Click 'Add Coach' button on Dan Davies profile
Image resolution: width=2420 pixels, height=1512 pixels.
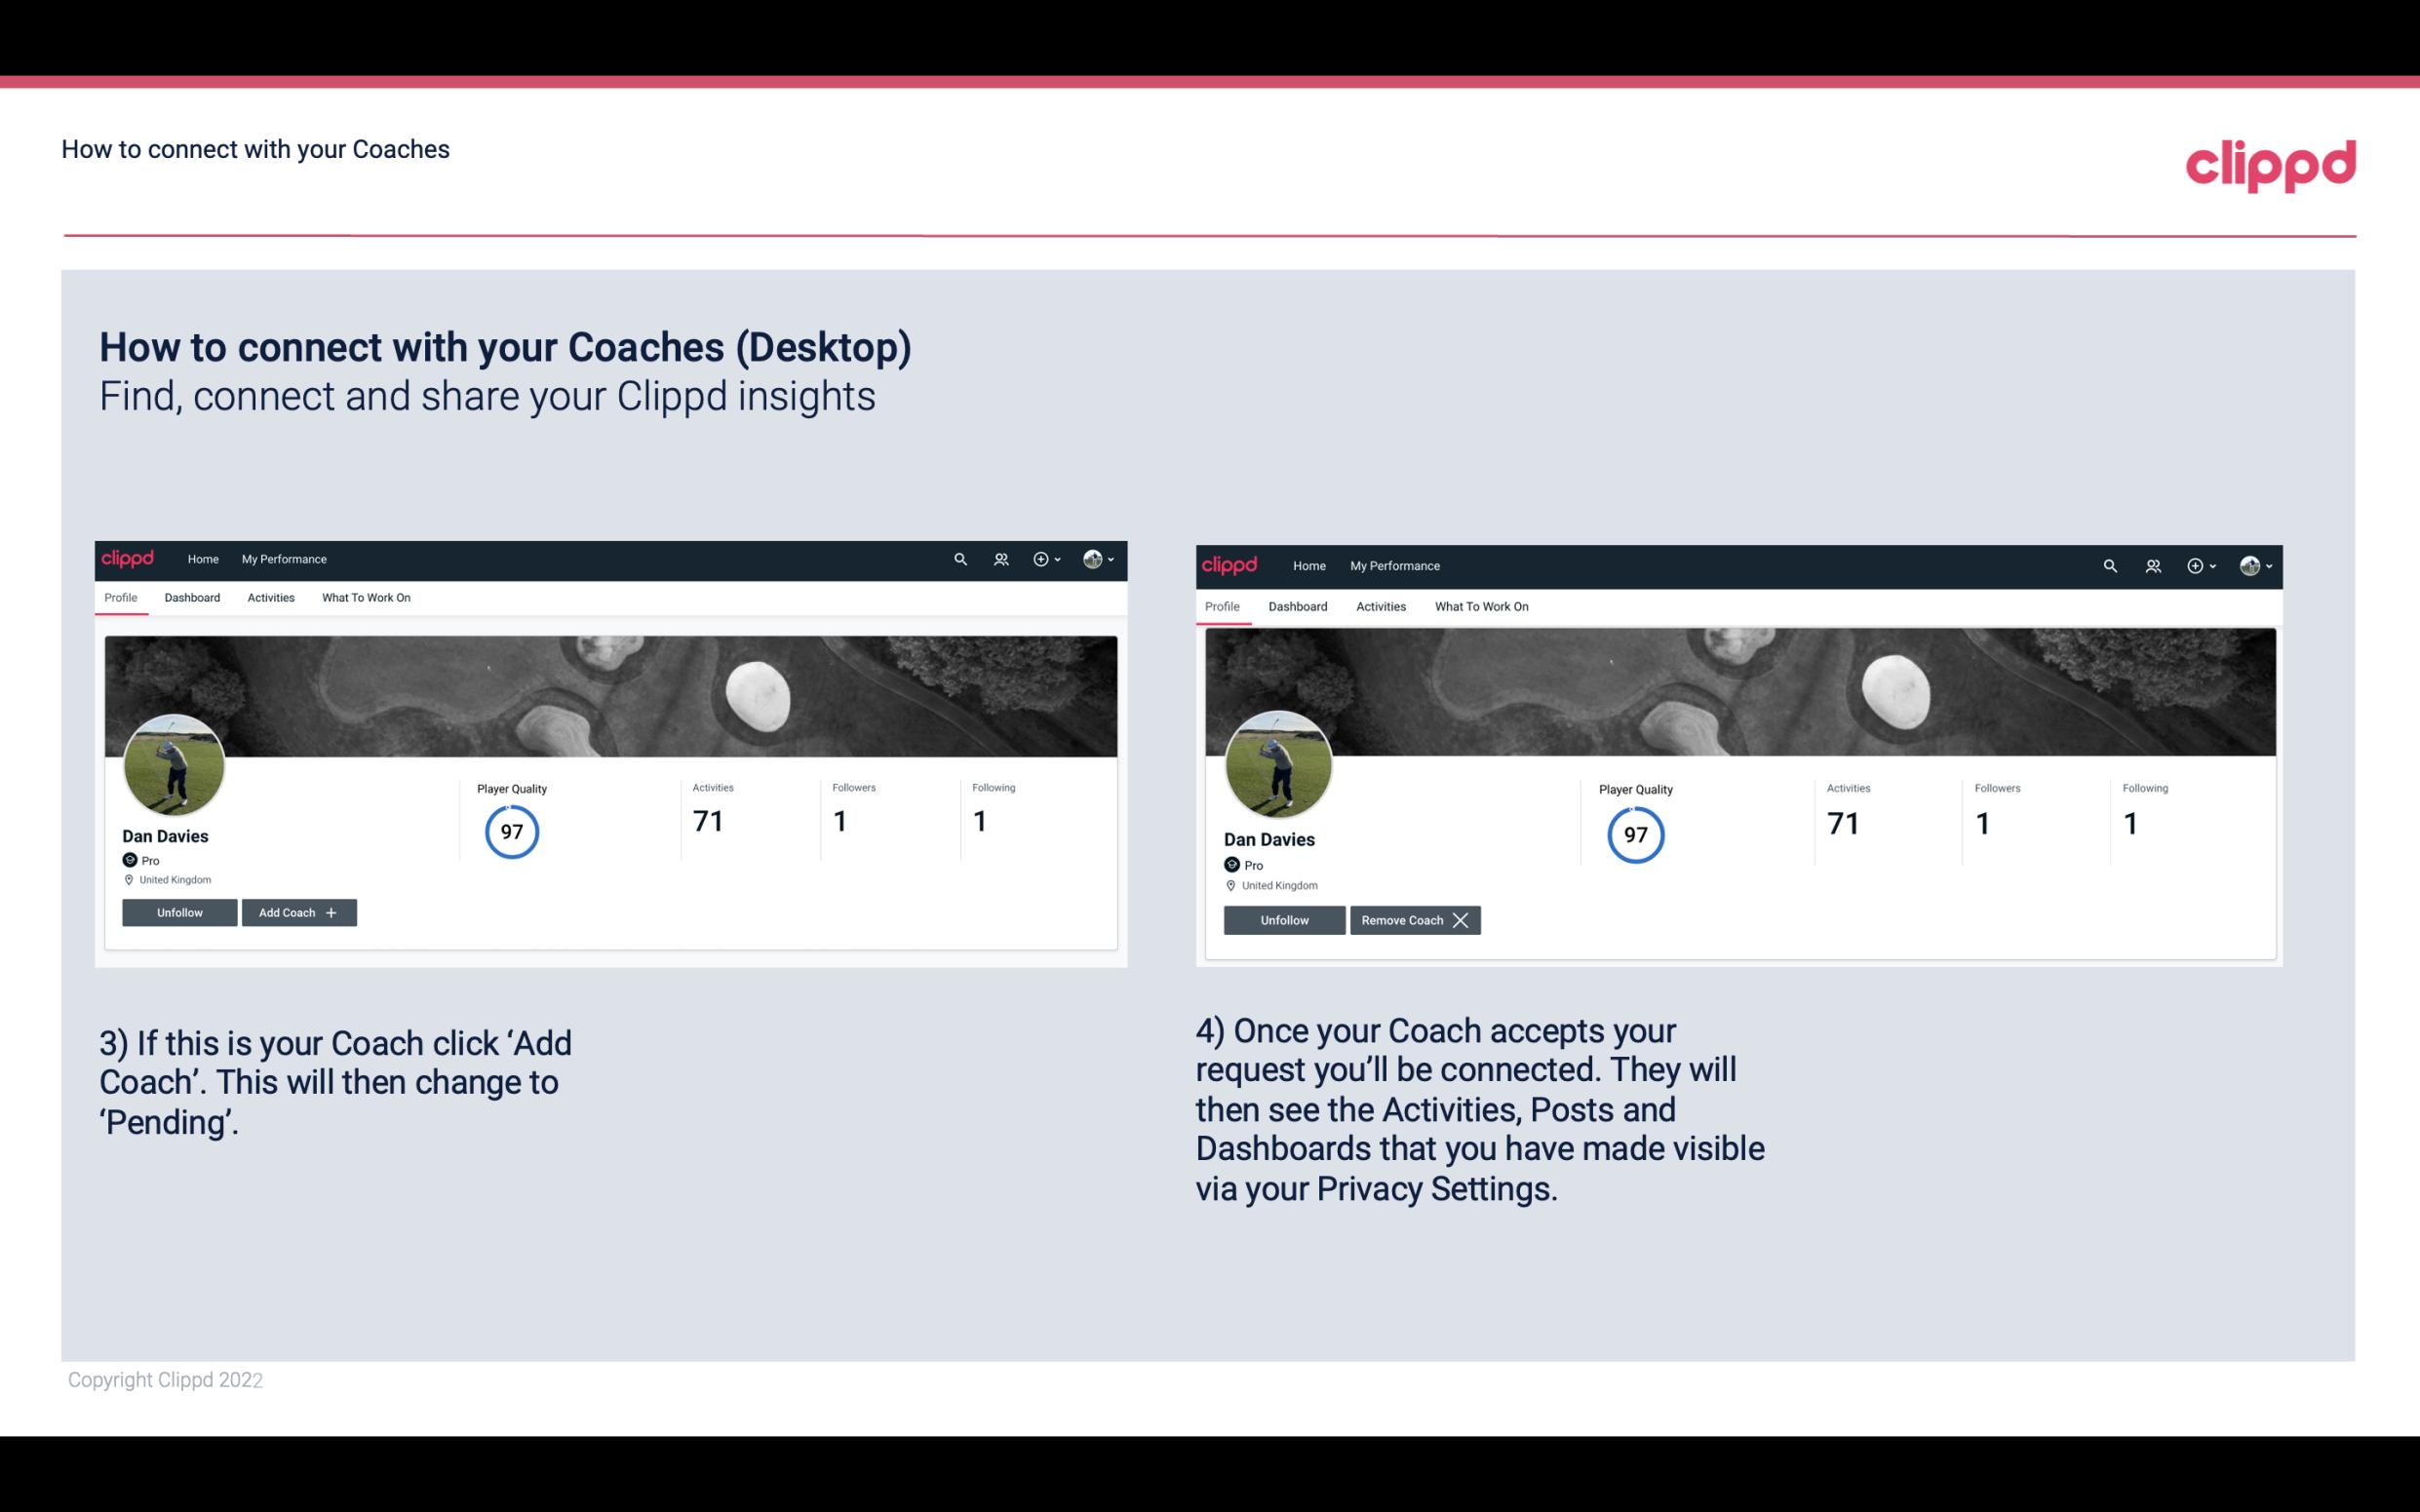coord(296,911)
